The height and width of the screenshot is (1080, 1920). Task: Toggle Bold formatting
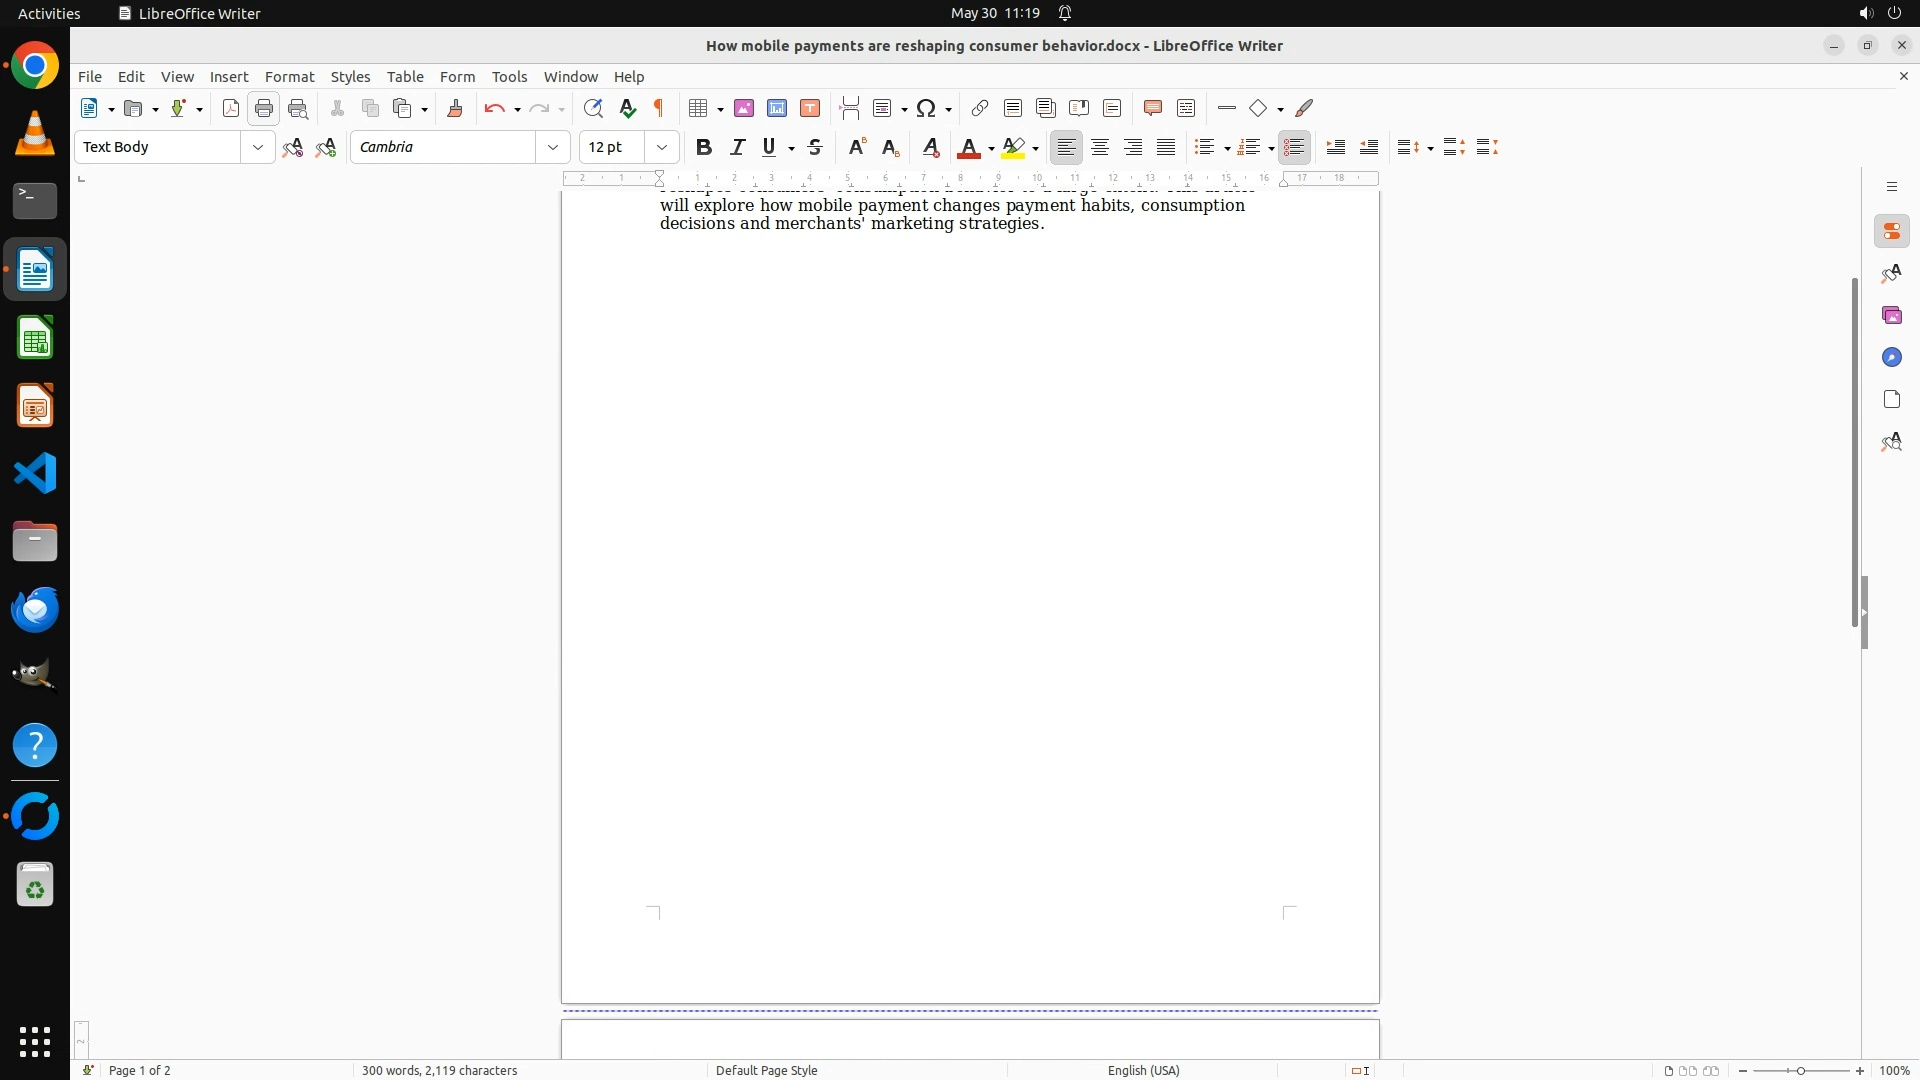704,148
